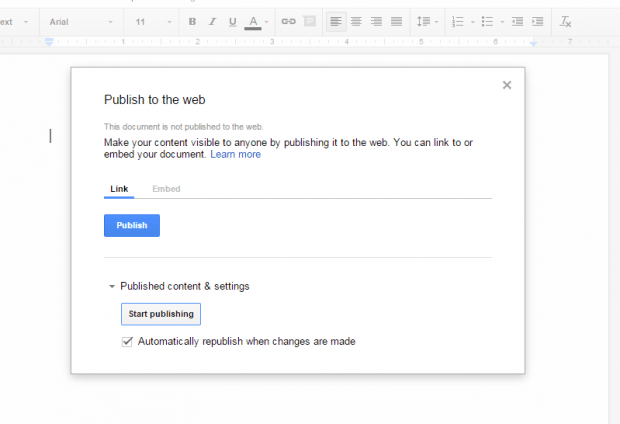Viewport: 620px width, 424px height.
Task: Apply underline formatting
Action: [232, 21]
